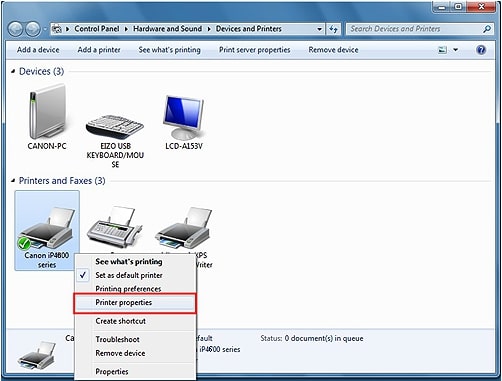Viewport: 502px width, 381px height.
Task: Change view using the view icon
Action: pyautogui.click(x=442, y=50)
